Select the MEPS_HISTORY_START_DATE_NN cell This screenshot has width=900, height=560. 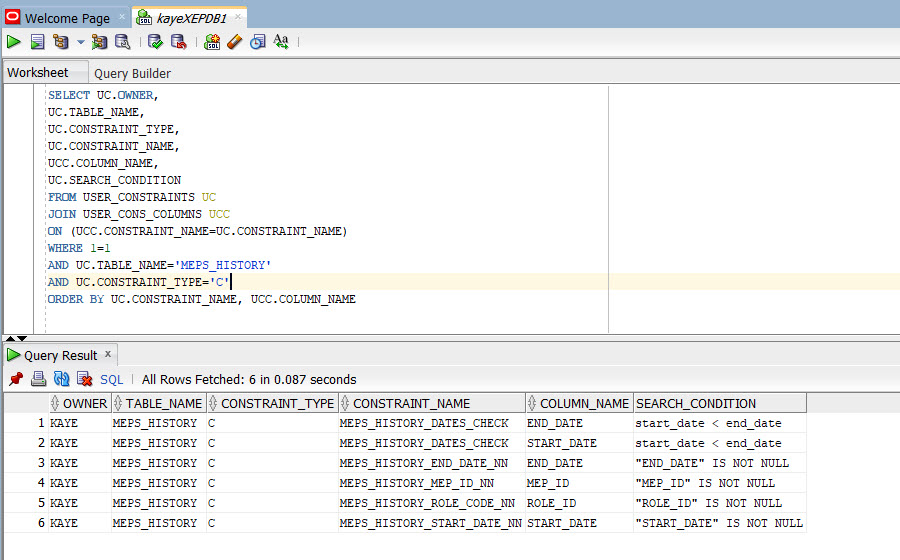pos(430,523)
